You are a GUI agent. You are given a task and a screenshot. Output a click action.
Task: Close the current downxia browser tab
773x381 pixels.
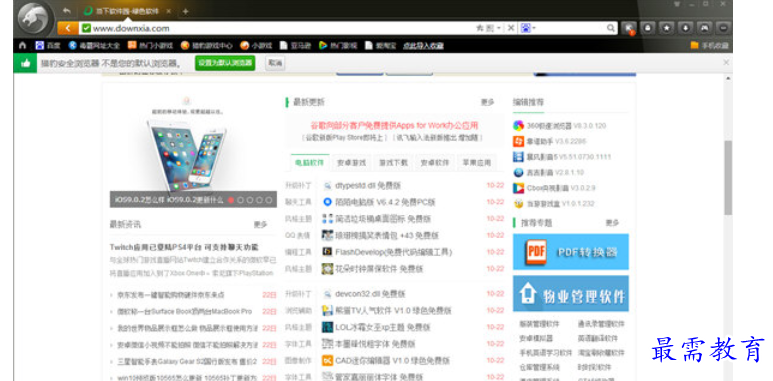click(x=169, y=11)
